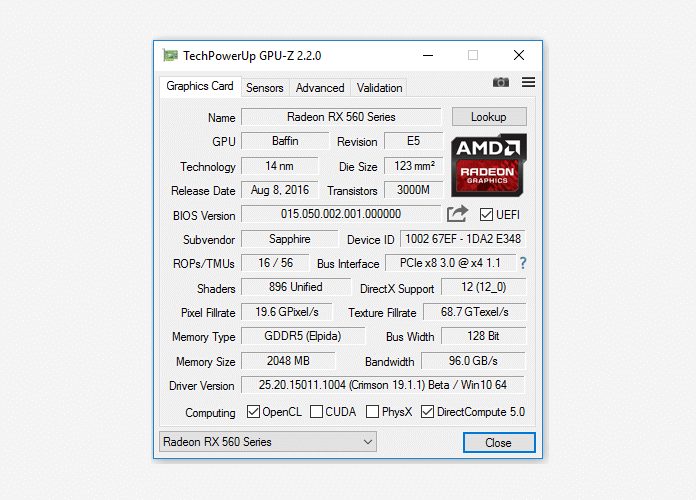696x500 pixels.
Task: Toggle the UEFI checkbox
Action: [486, 214]
